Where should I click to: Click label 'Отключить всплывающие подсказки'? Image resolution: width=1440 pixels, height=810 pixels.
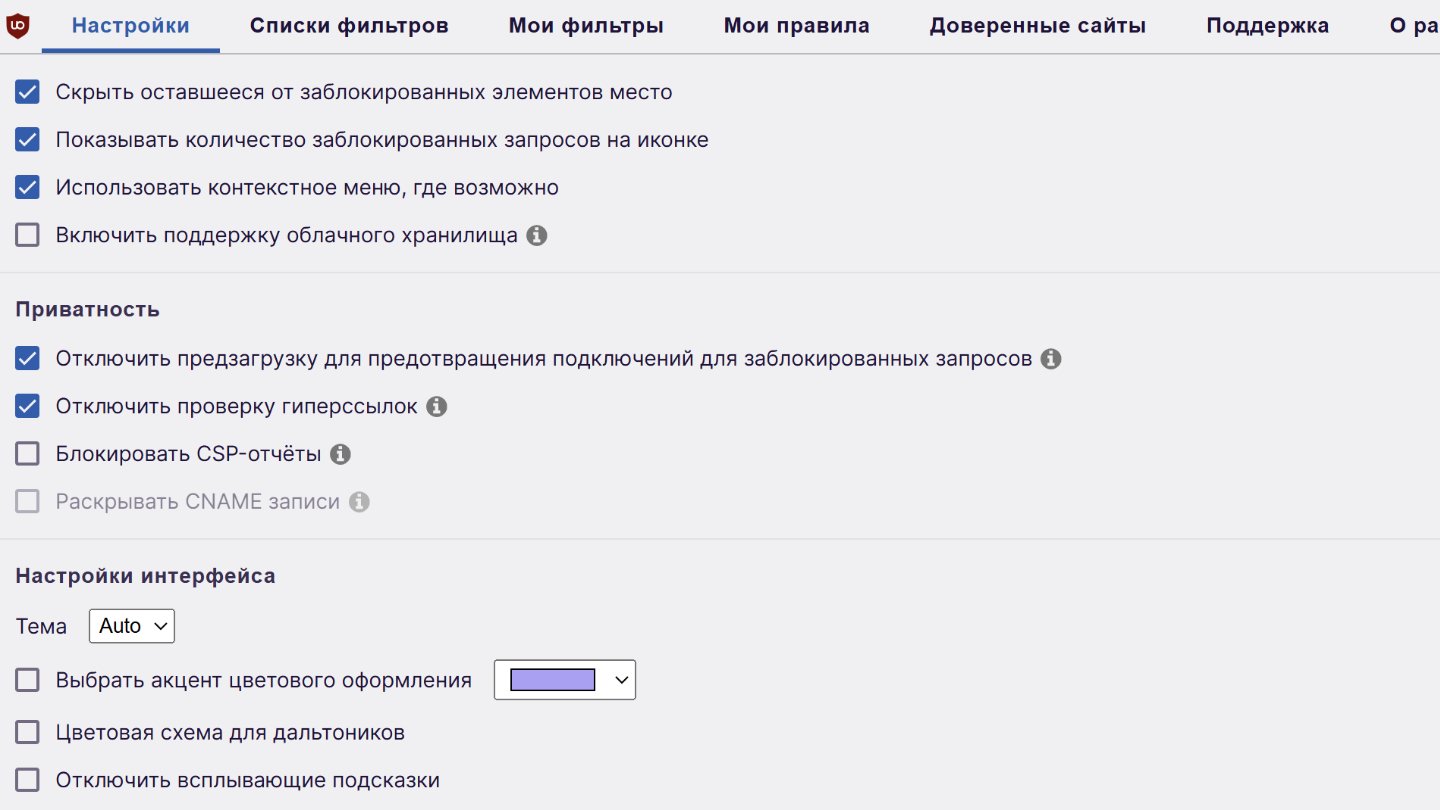[248, 780]
